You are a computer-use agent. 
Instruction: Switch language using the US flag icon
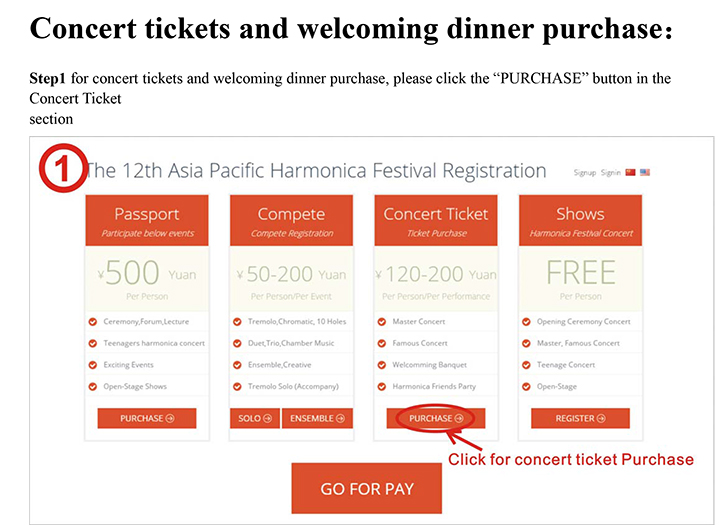(645, 172)
